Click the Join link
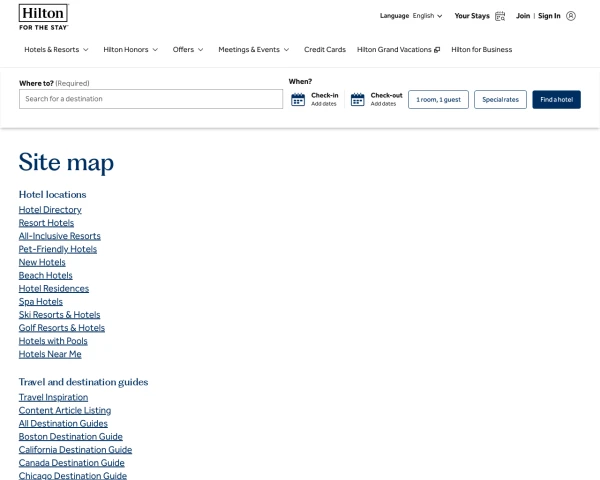600x480 pixels. point(523,16)
